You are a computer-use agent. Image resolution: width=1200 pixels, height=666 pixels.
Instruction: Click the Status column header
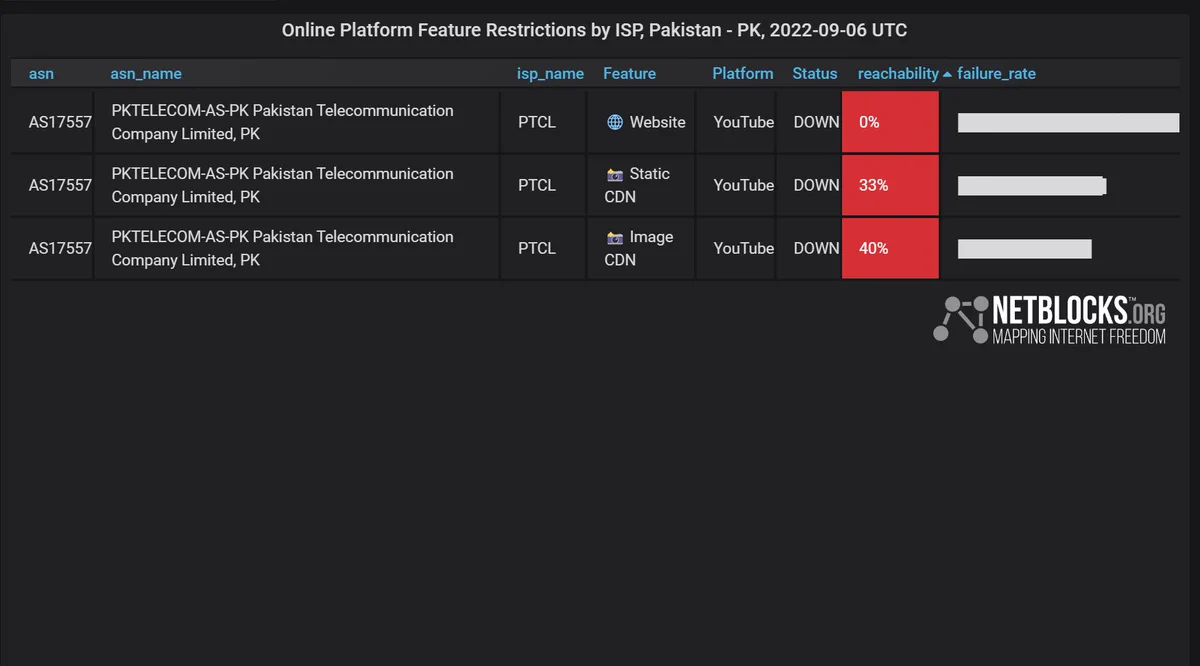click(815, 73)
